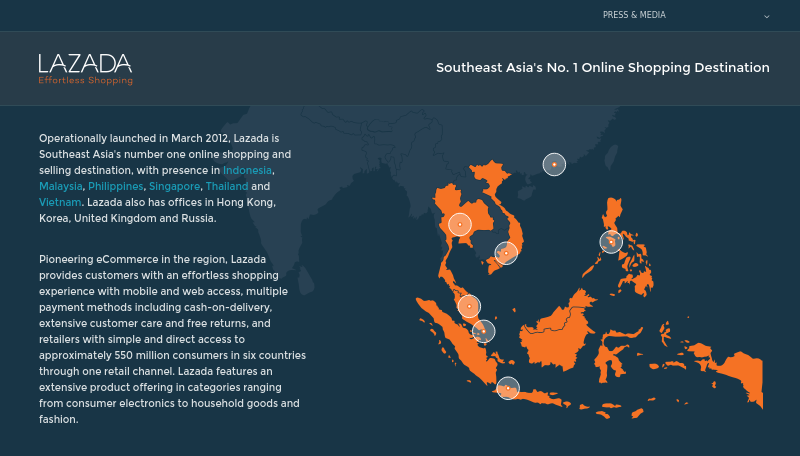The image size is (800, 456).
Task: Click the Lazada Effortless Shopping logo
Action: point(85,69)
